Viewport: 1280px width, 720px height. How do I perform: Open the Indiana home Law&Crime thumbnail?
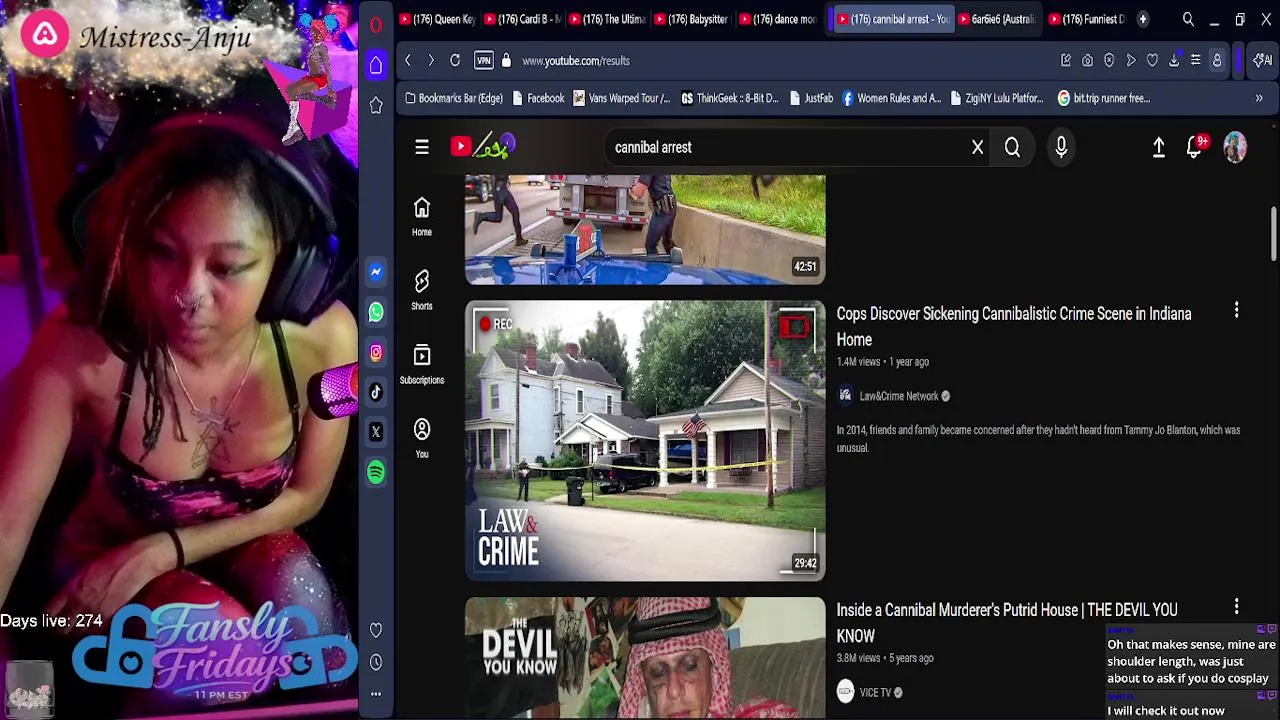645,441
